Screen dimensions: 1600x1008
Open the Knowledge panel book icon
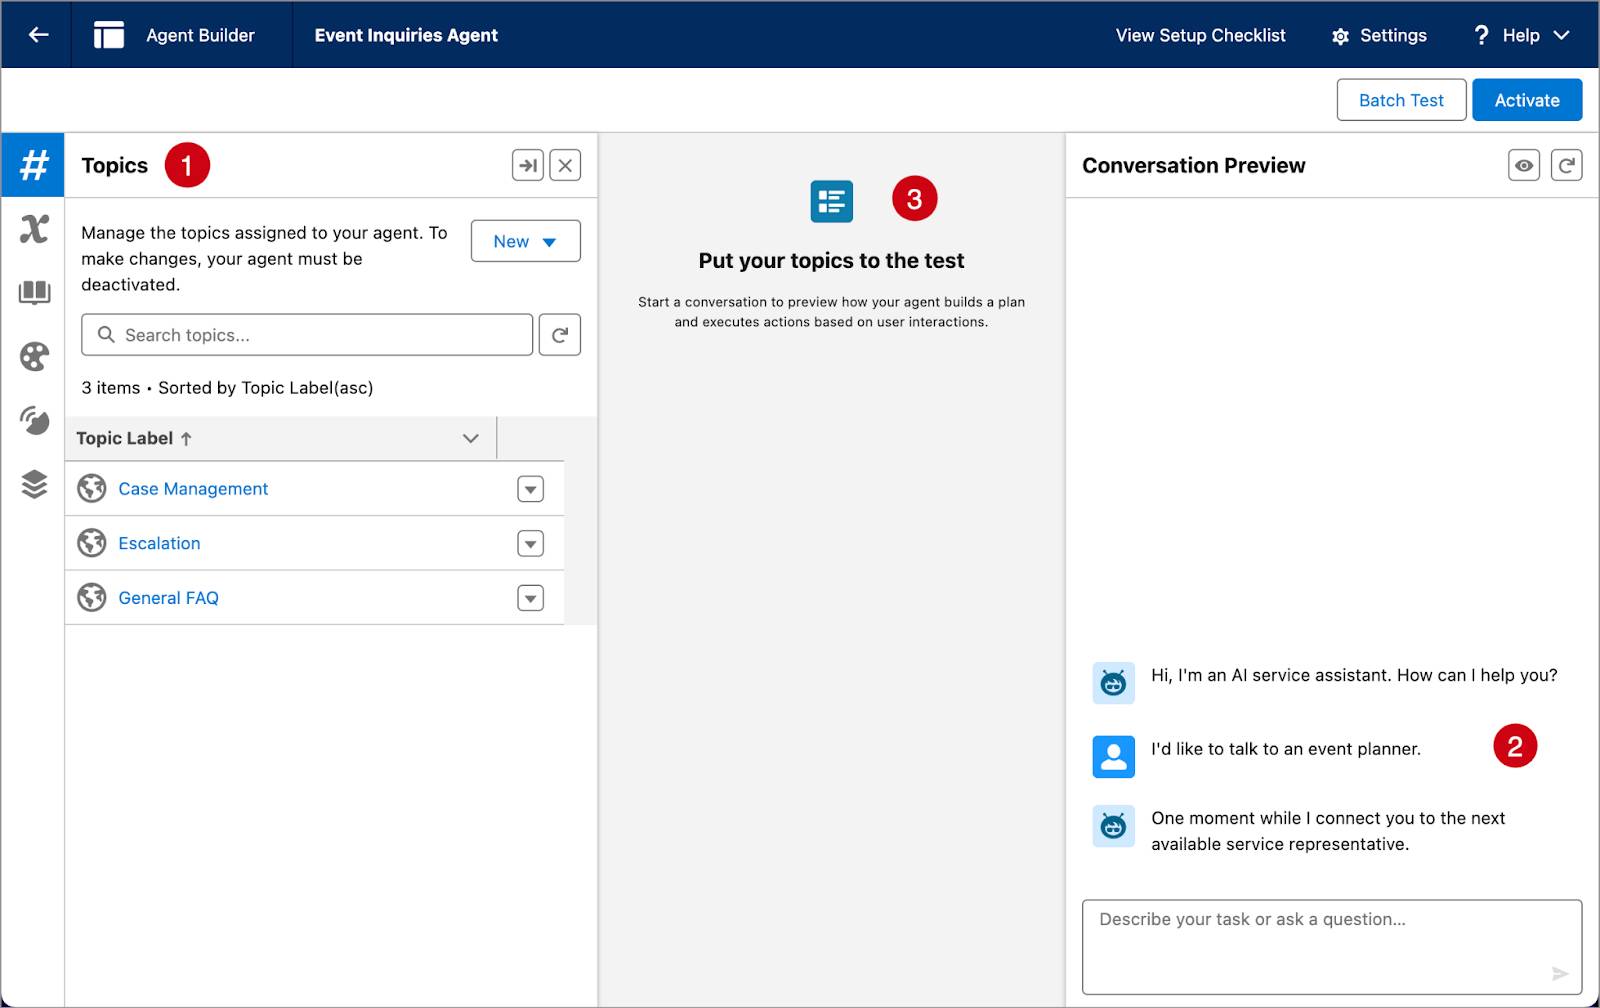33,293
